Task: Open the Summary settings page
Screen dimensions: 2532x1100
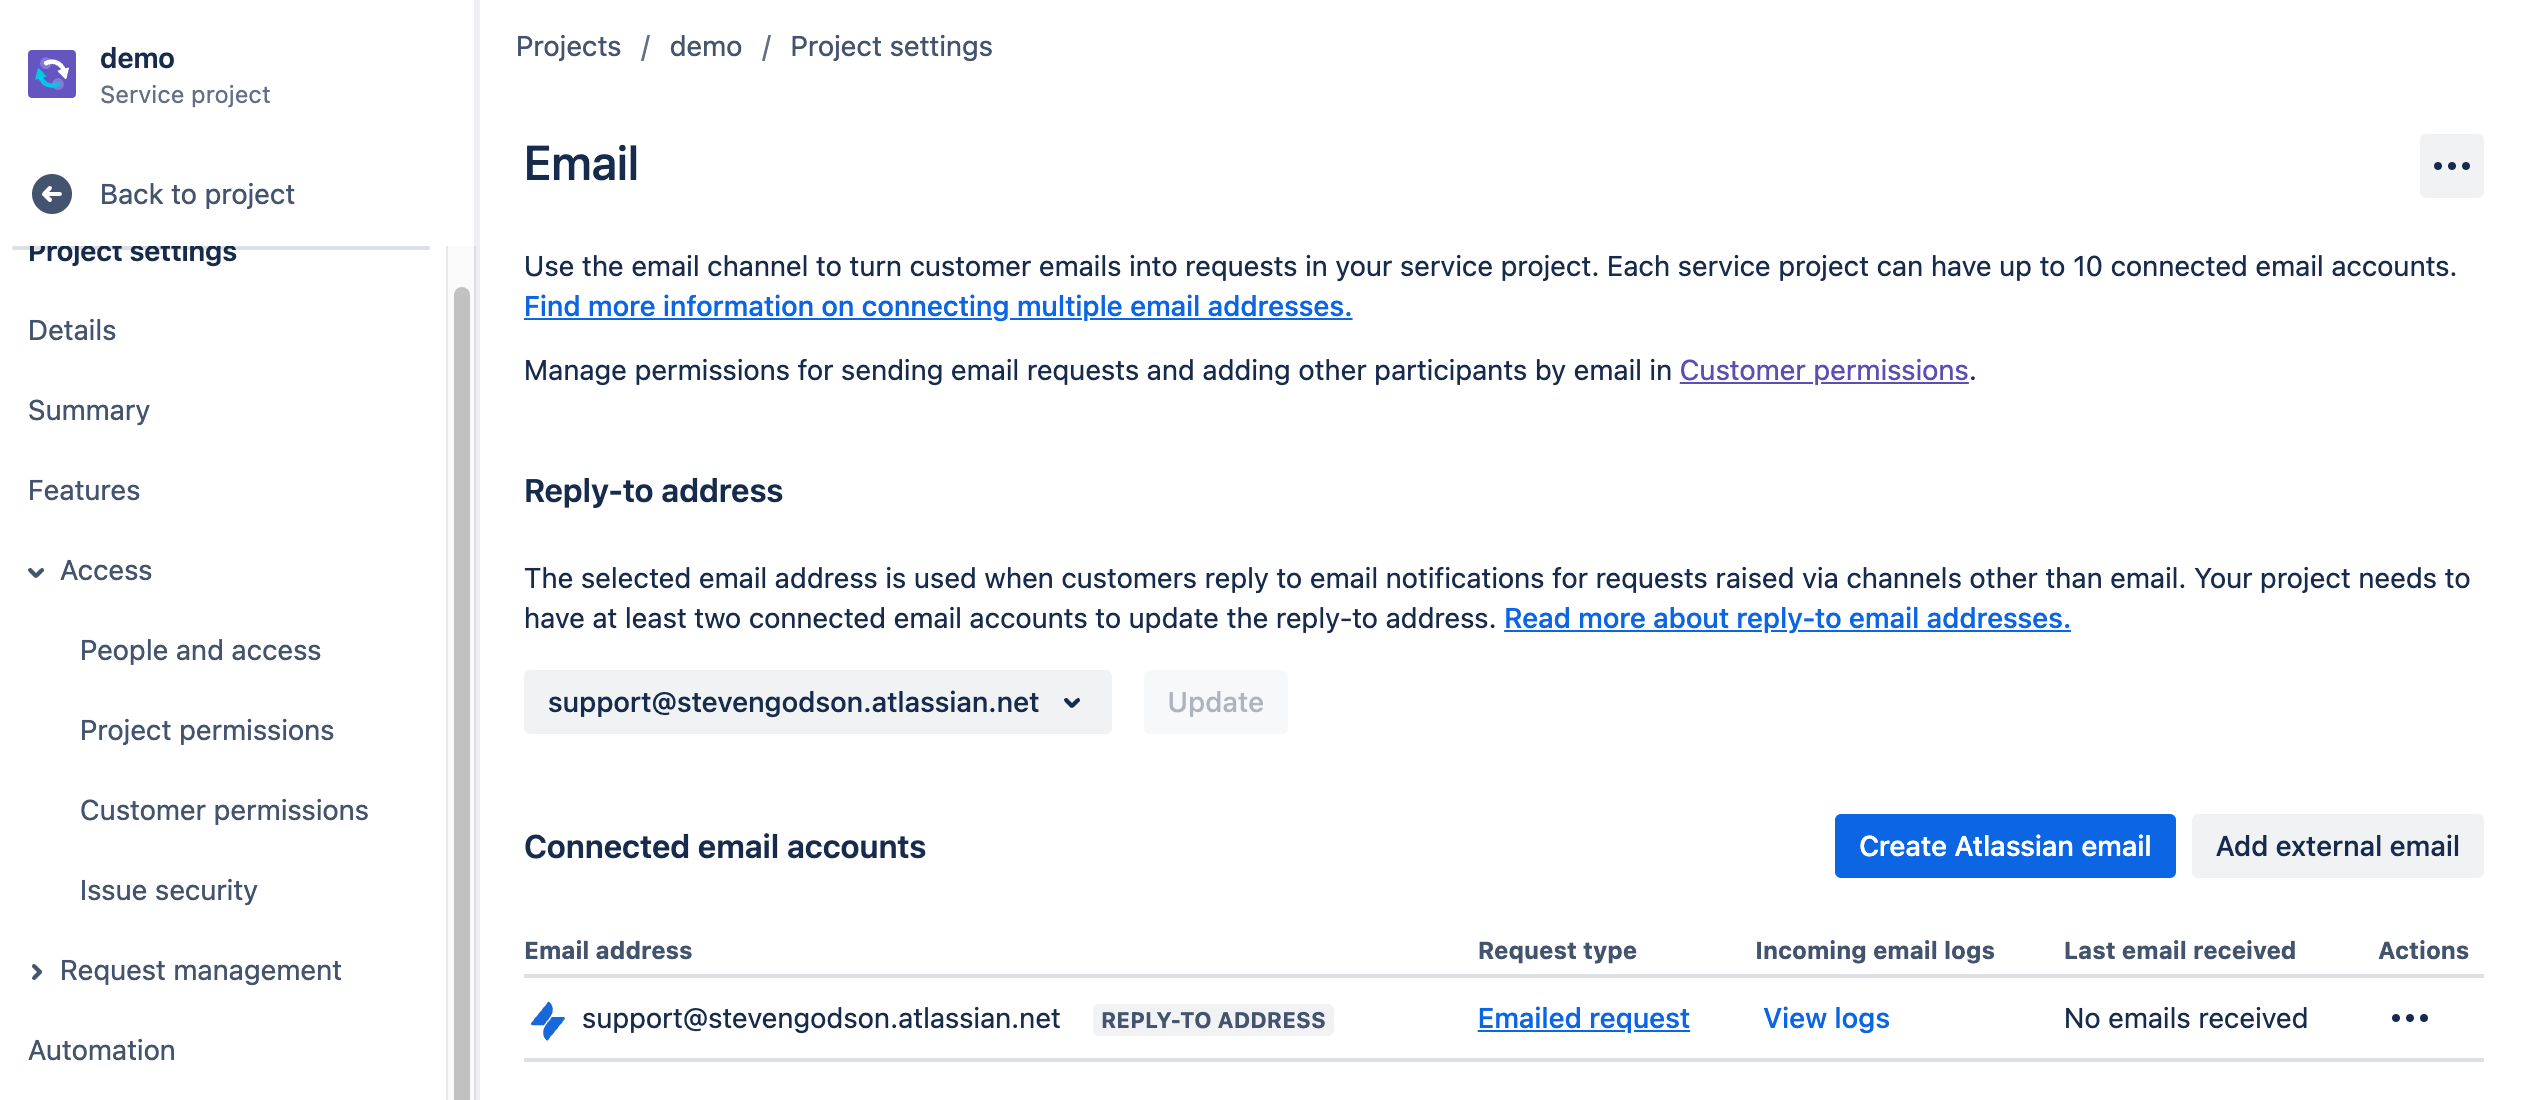Action: pyautogui.click(x=89, y=410)
